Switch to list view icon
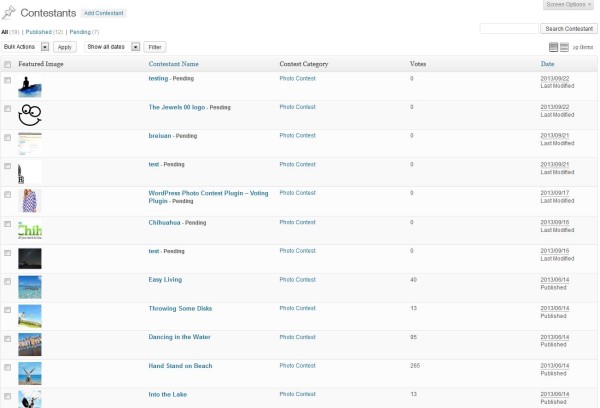This screenshot has width=600, height=408. pos(553,47)
